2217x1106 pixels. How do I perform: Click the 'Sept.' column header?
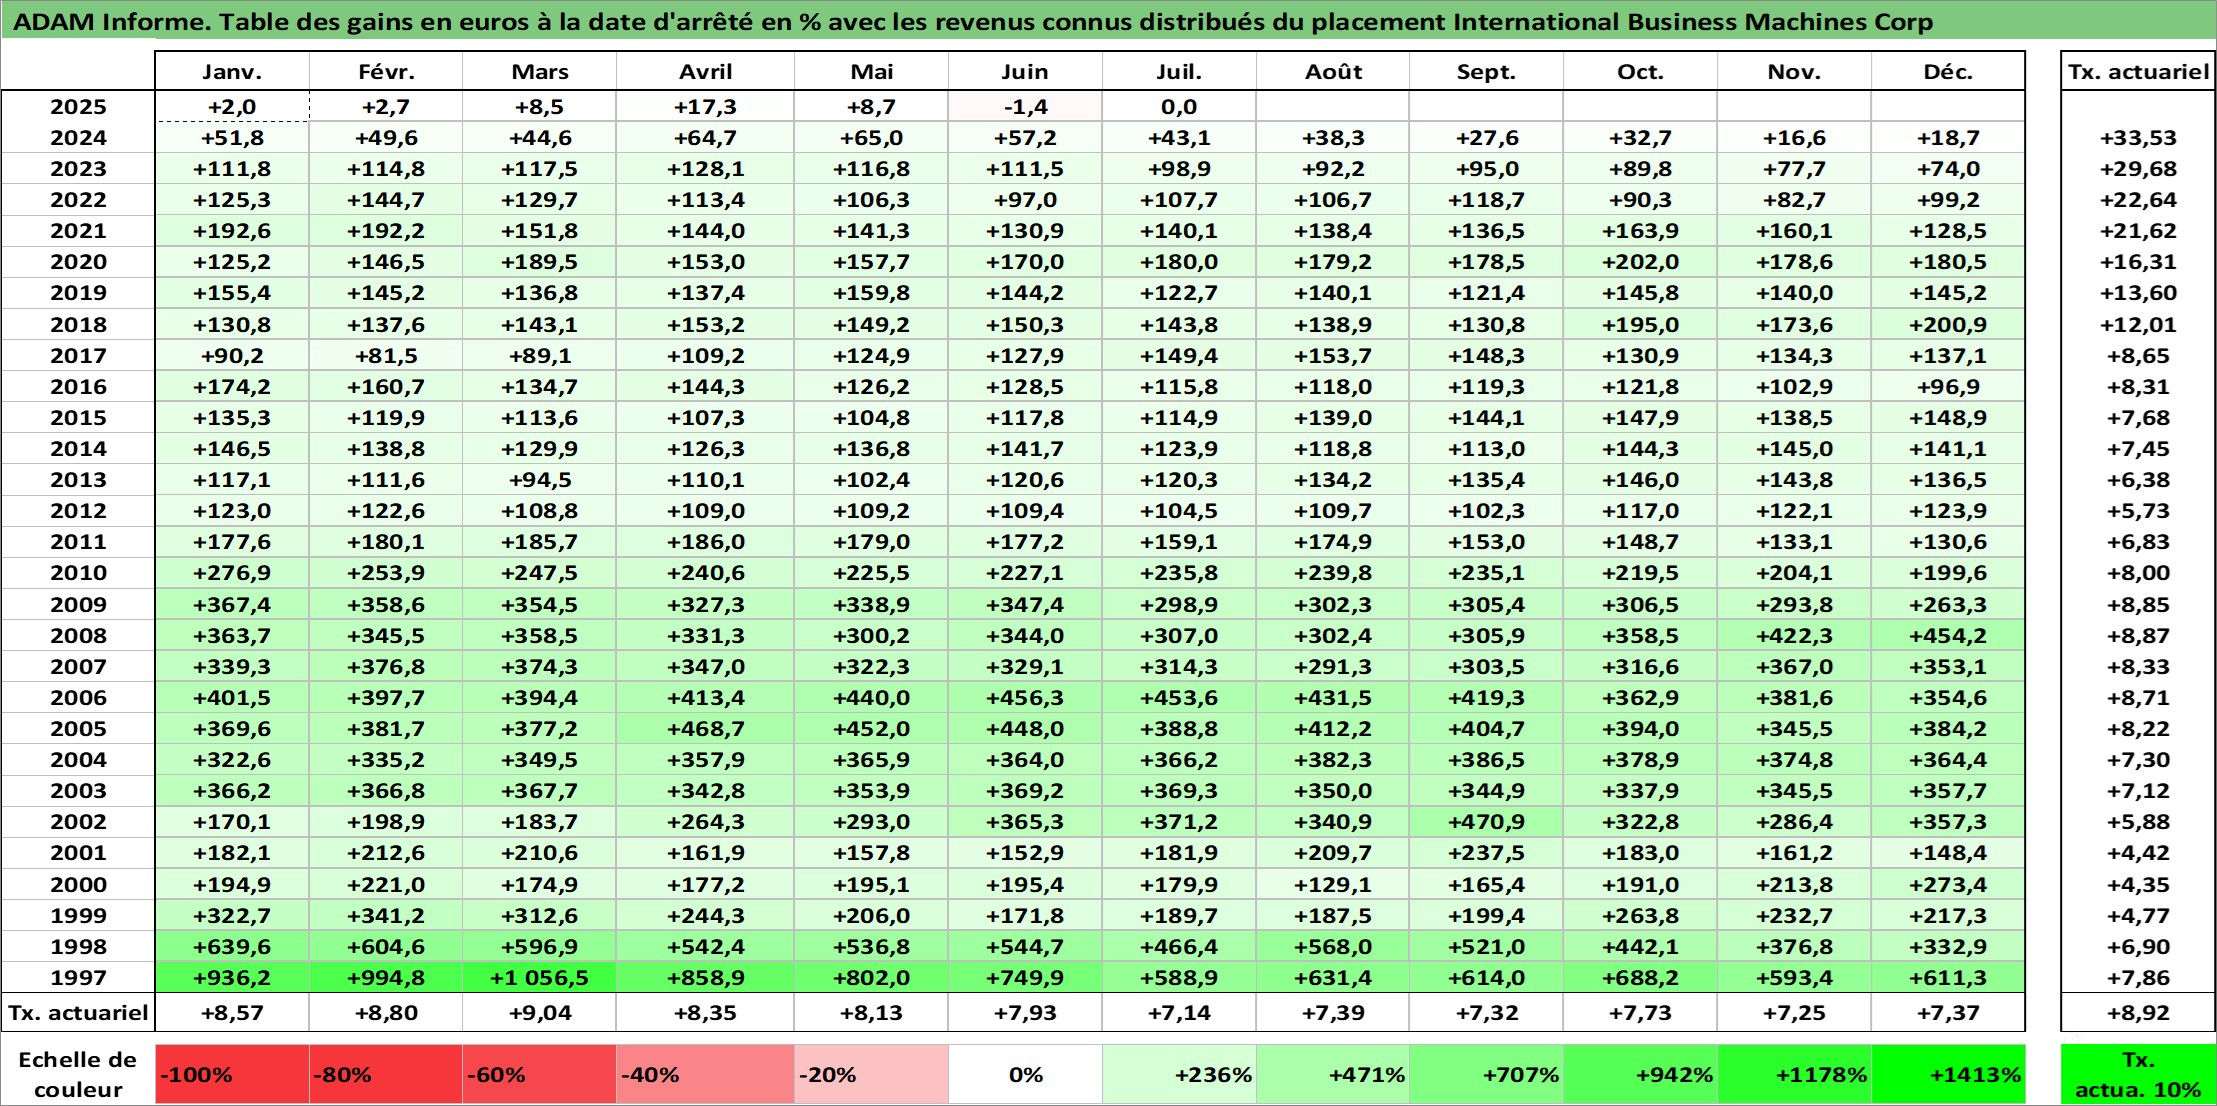[1486, 71]
